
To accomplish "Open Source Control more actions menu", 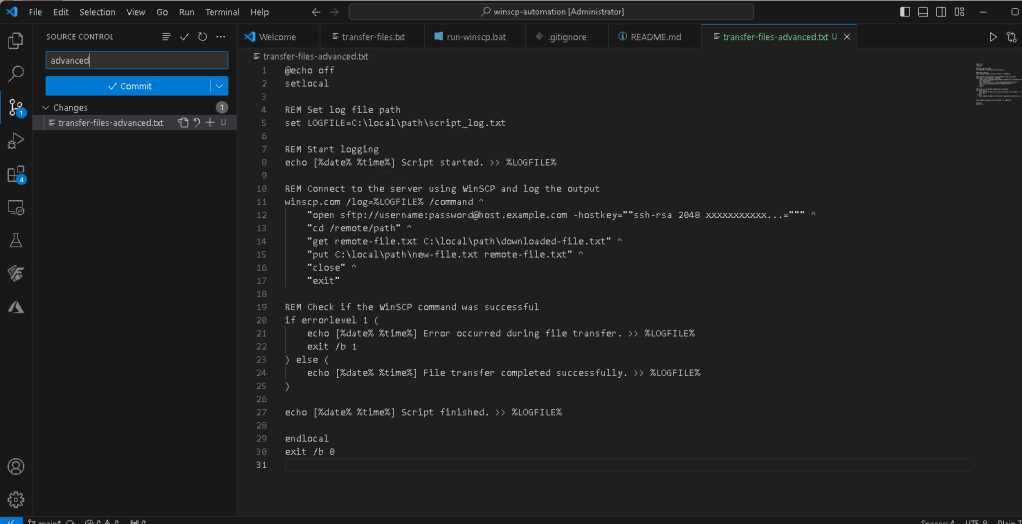I will click(x=221, y=37).
